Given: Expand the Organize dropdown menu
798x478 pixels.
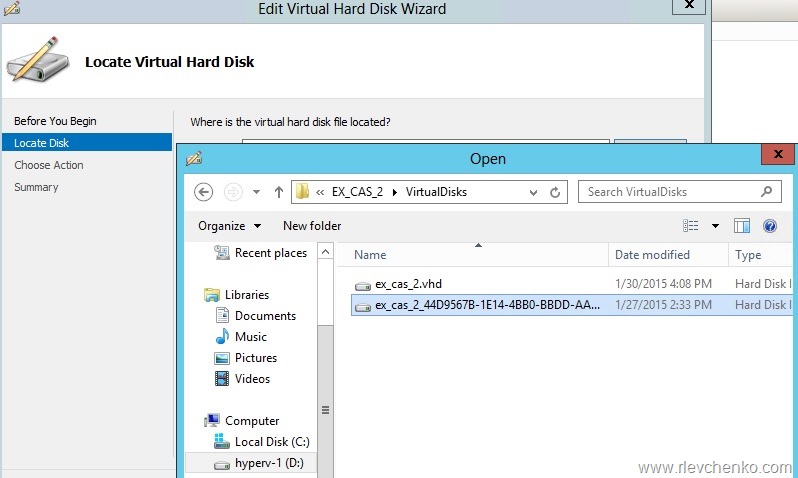Looking at the screenshot, I should pos(229,226).
